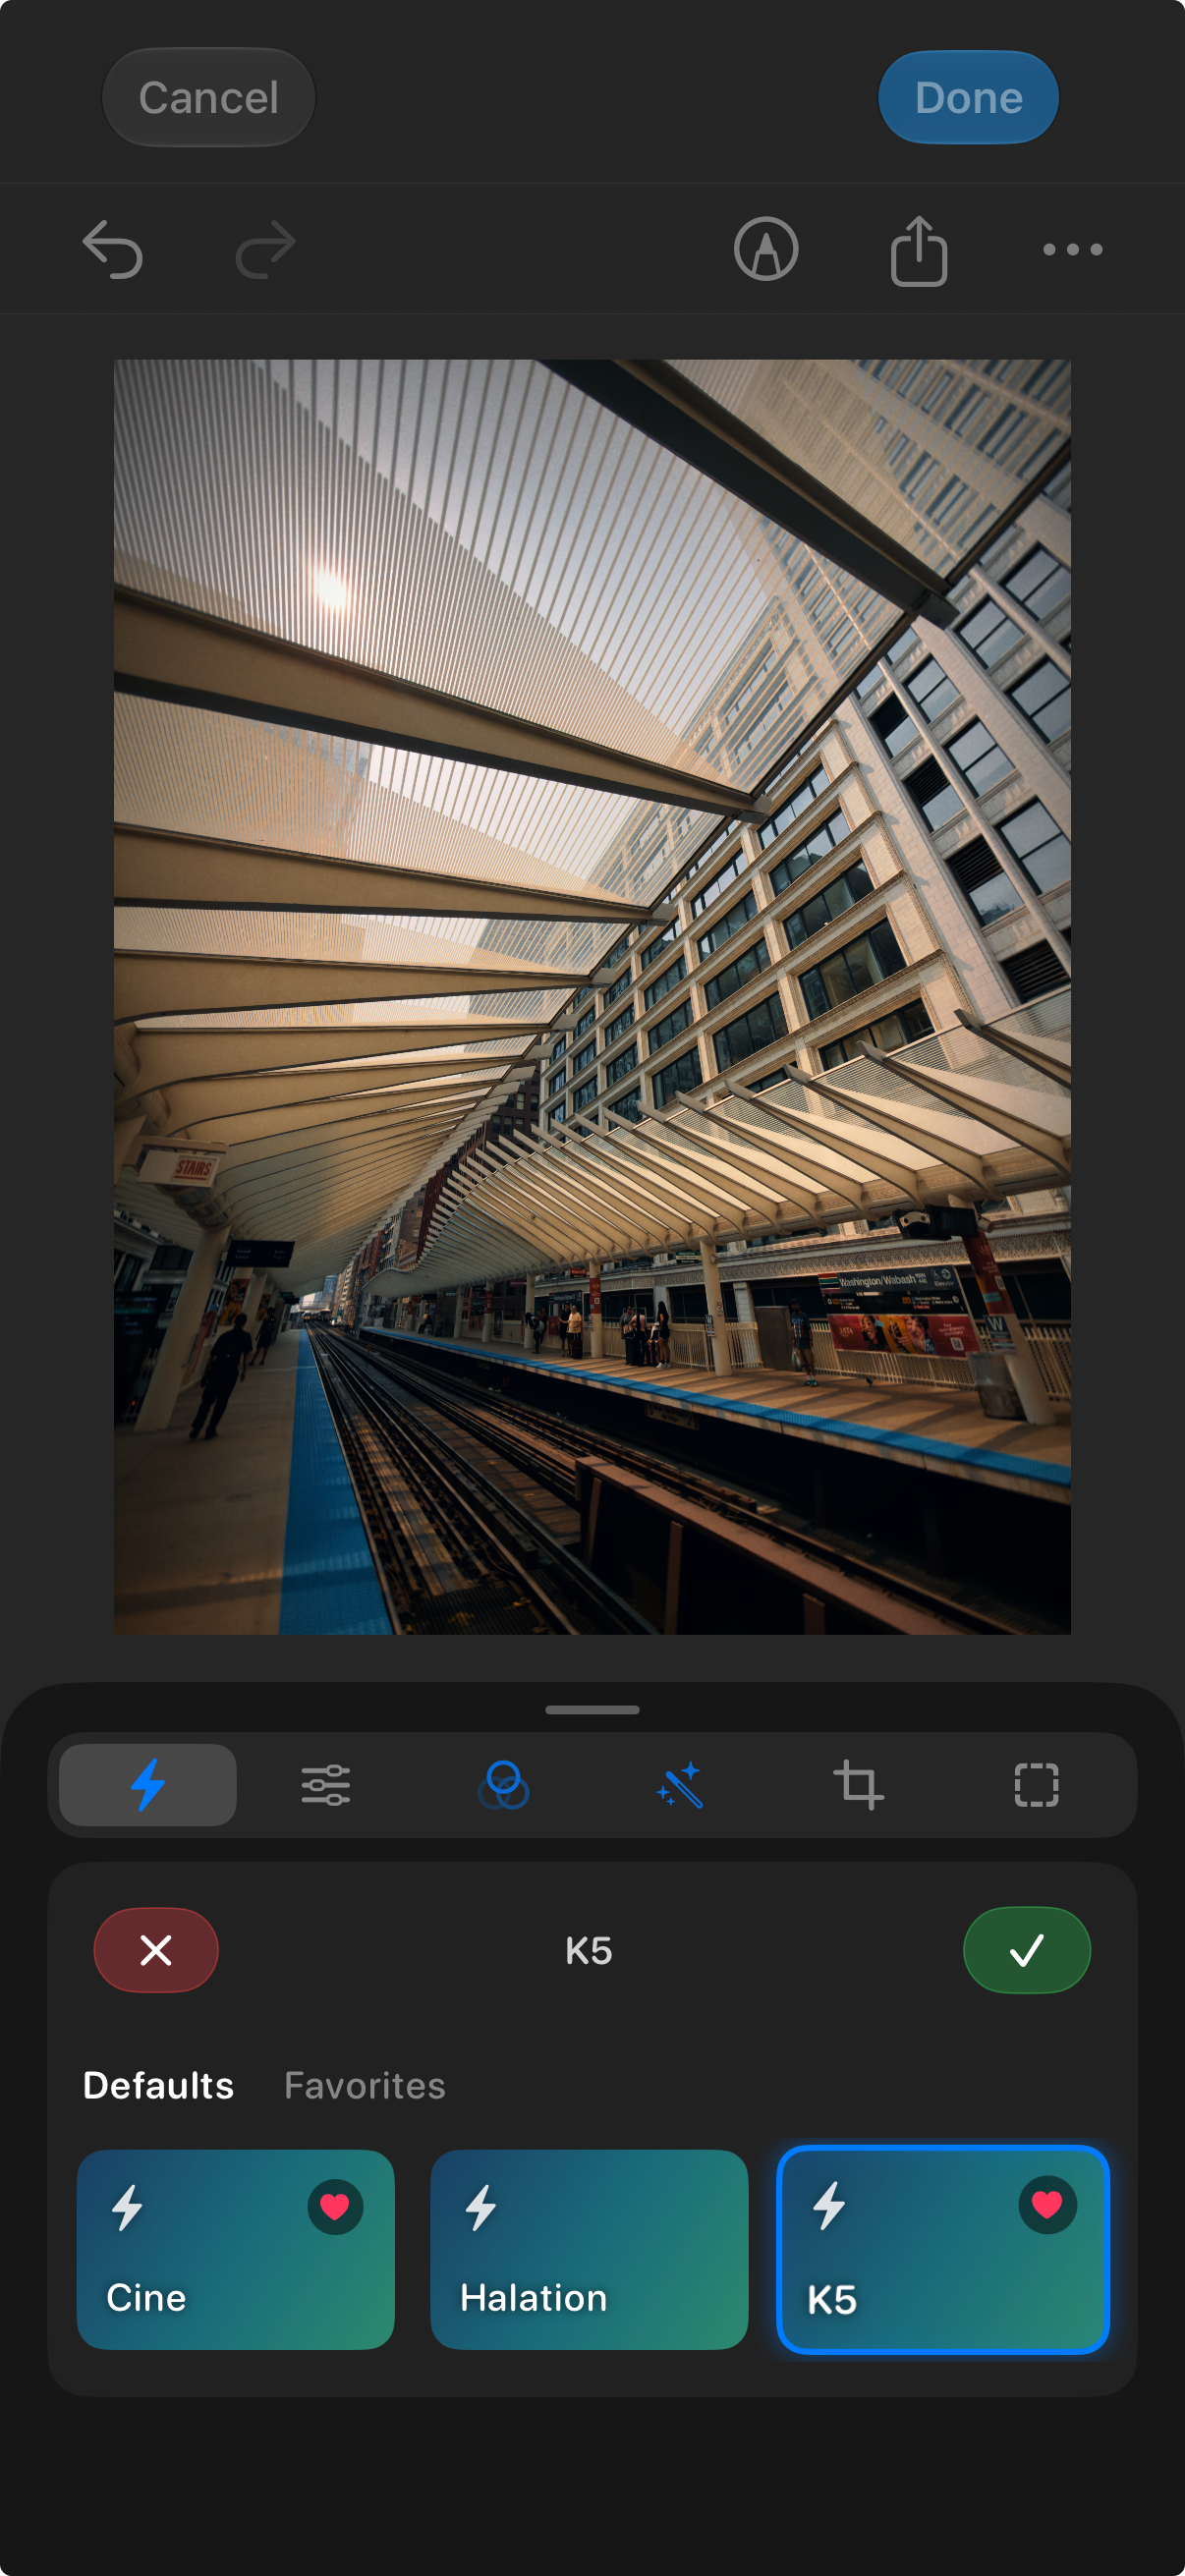
Task: Tap Done to save edits
Action: tap(969, 97)
